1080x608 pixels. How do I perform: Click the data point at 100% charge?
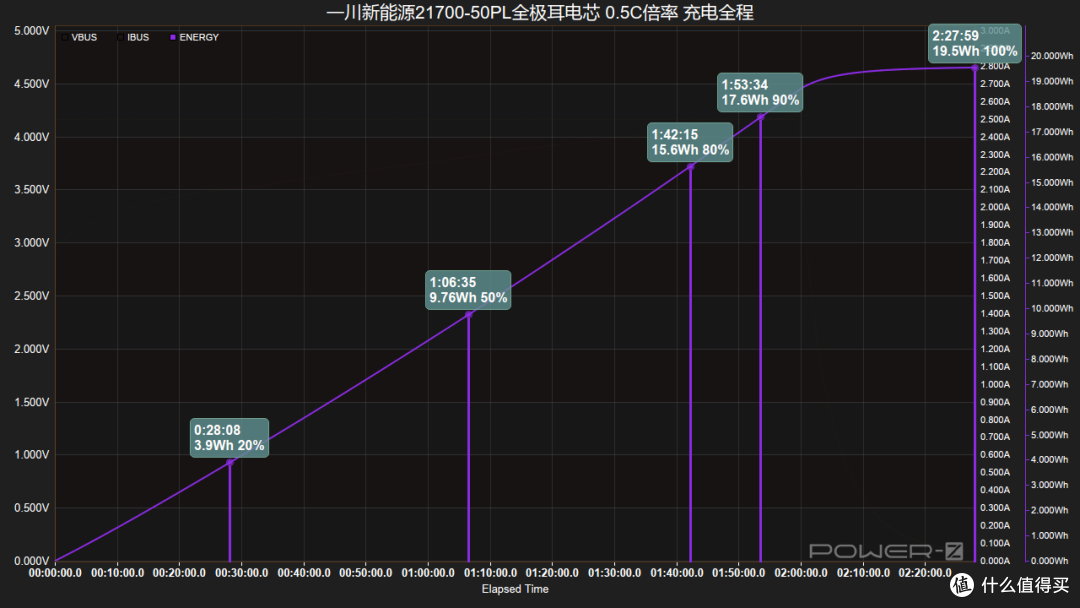[x=975, y=67]
